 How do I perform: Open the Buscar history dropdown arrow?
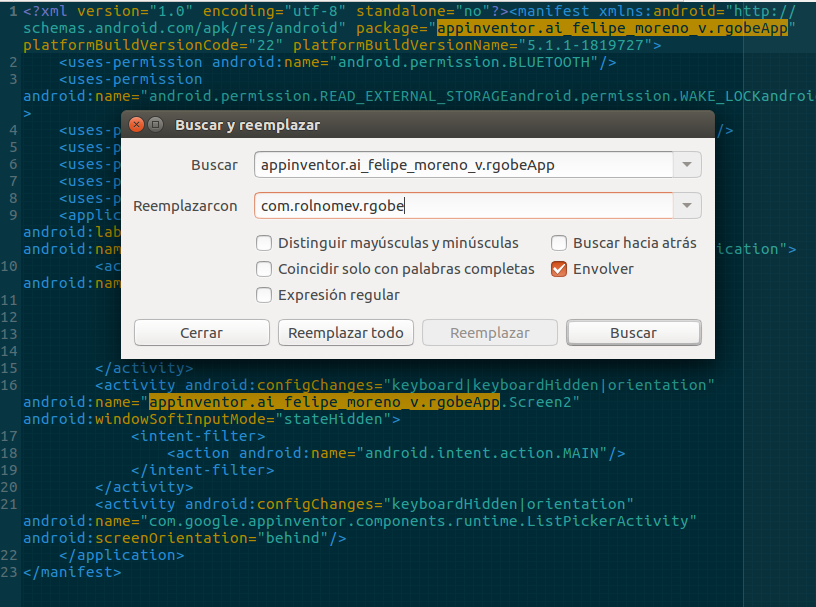687,165
